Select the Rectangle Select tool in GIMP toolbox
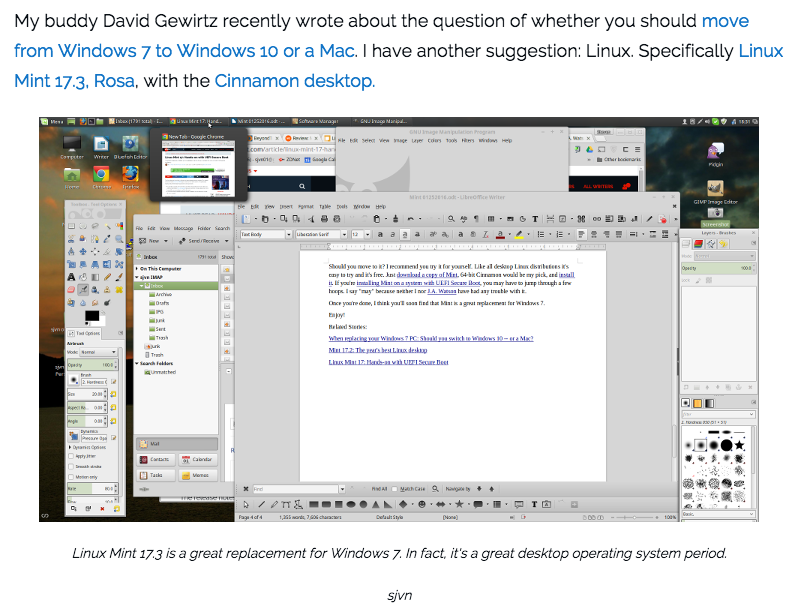 pos(71,226)
